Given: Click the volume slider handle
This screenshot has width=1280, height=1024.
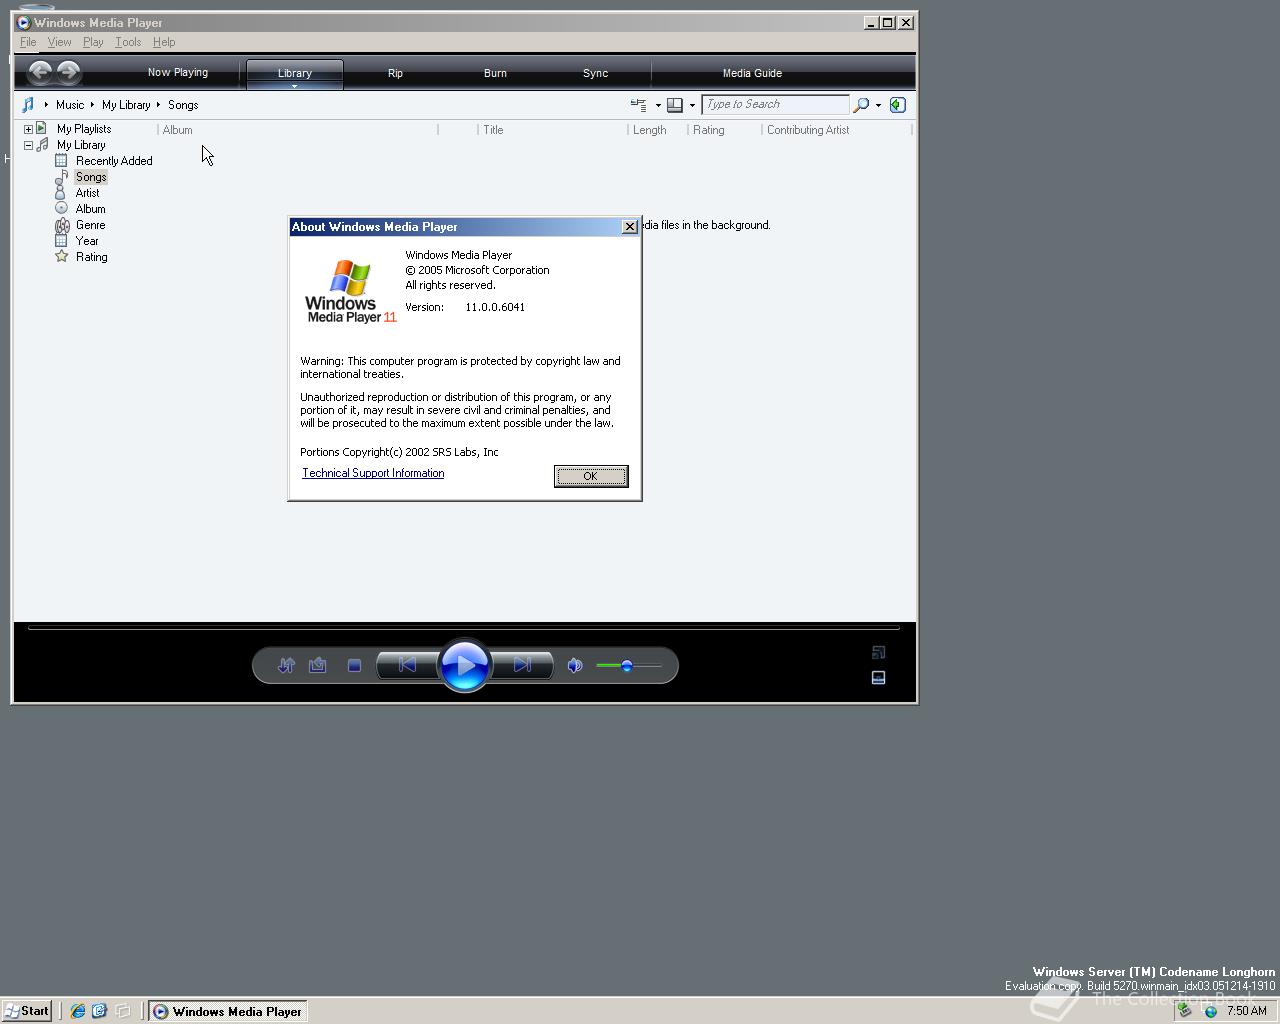Looking at the screenshot, I should click(627, 665).
